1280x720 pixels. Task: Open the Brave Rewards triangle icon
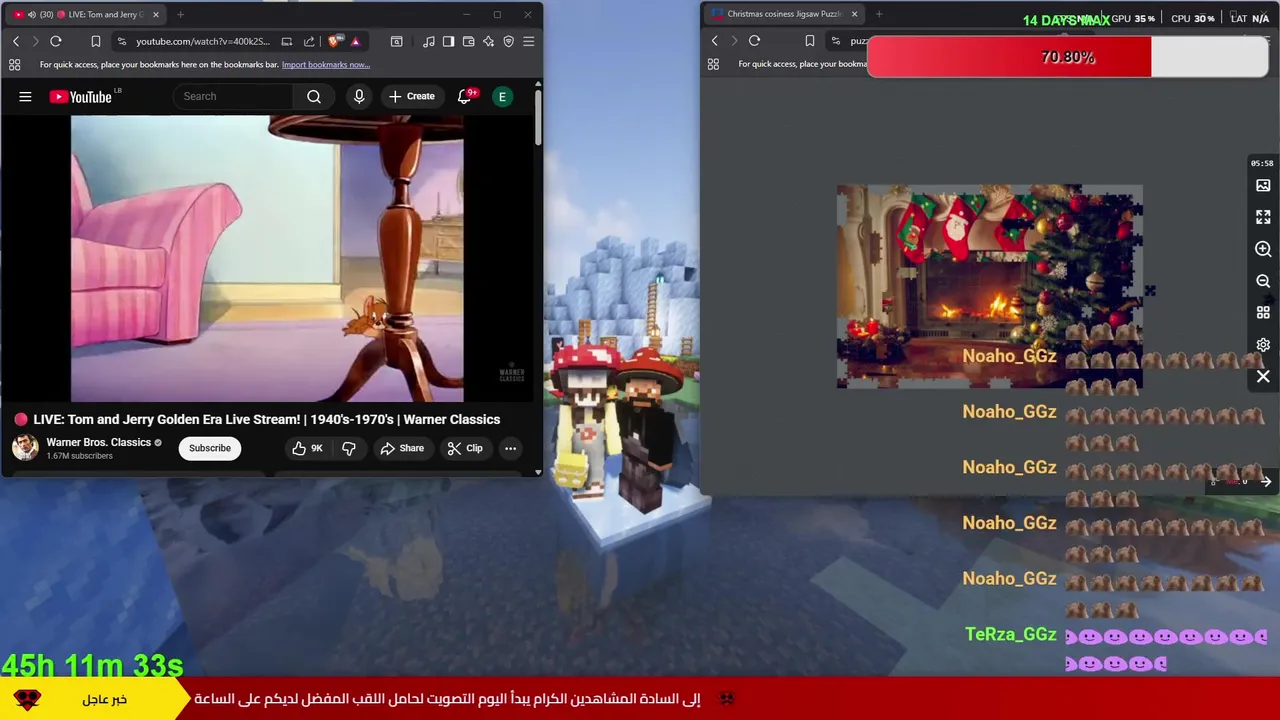(355, 41)
